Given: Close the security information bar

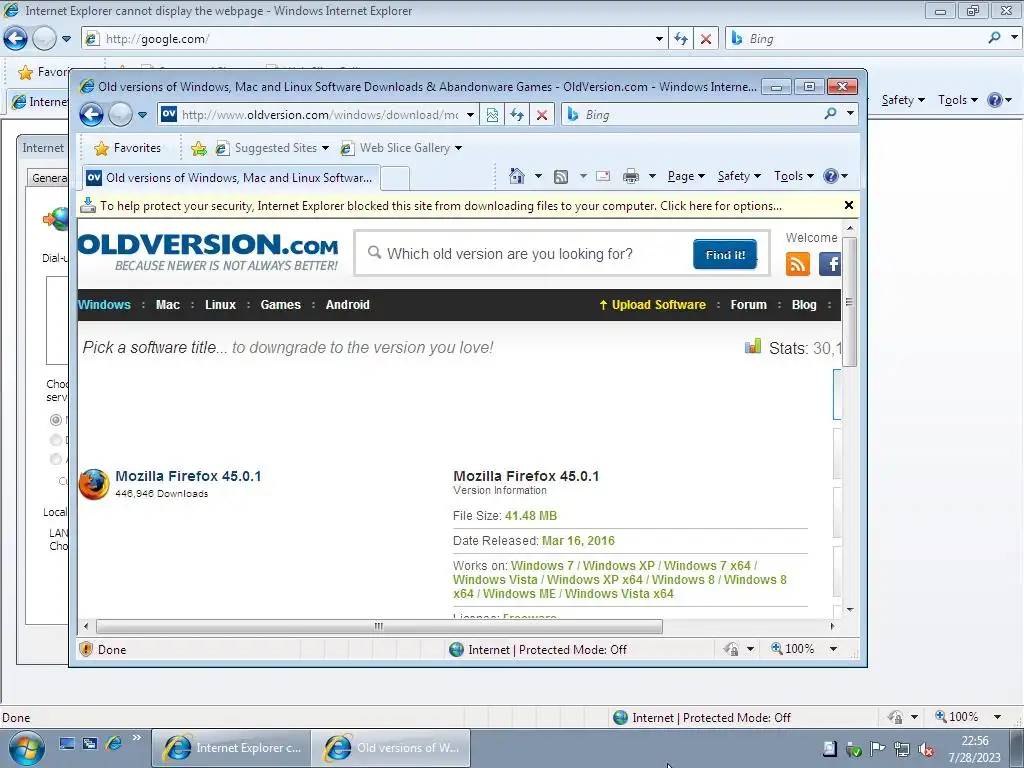Looking at the screenshot, I should tap(848, 205).
